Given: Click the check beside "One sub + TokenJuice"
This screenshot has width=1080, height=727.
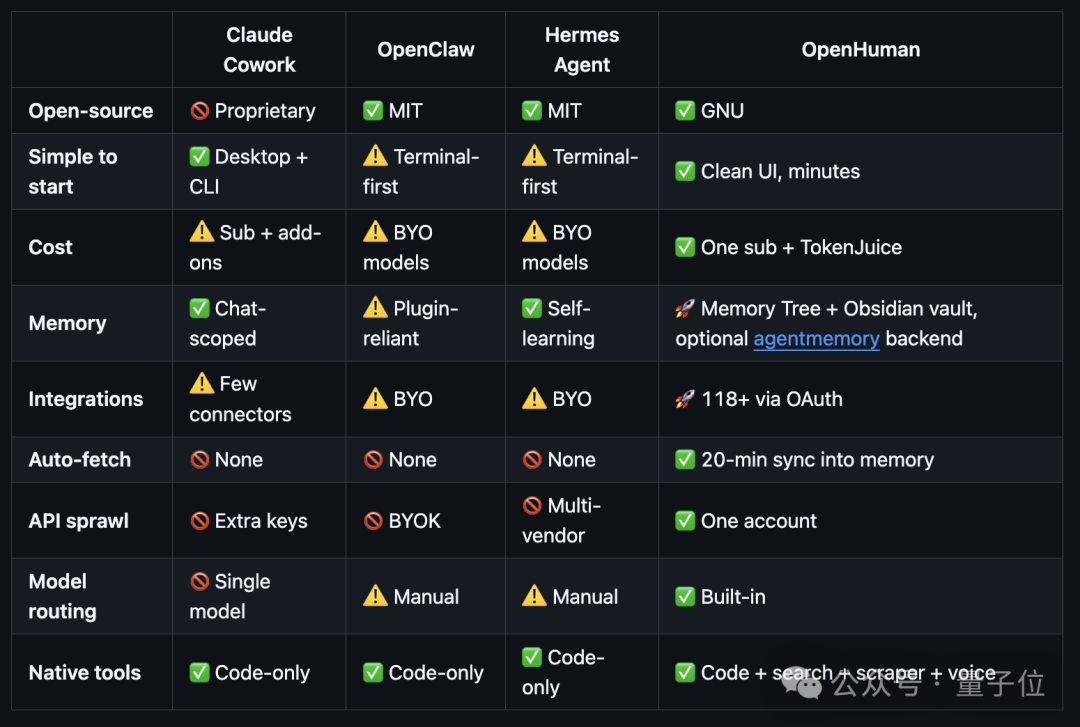Looking at the screenshot, I should pyautogui.click(x=685, y=247).
